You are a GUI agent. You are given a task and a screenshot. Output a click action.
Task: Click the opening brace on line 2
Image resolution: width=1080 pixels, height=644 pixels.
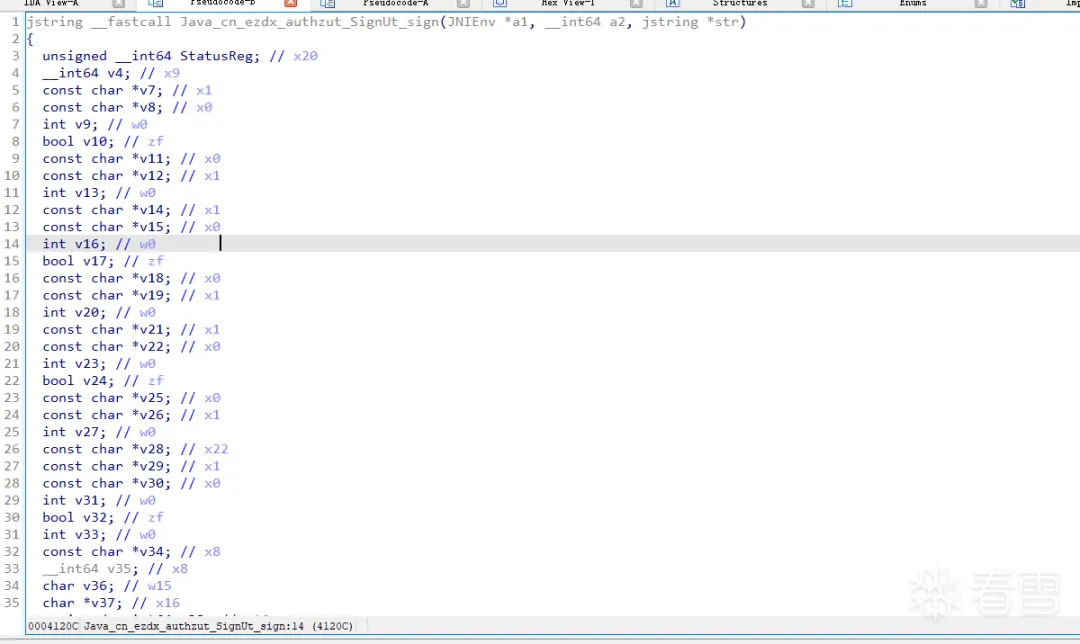pos(30,39)
